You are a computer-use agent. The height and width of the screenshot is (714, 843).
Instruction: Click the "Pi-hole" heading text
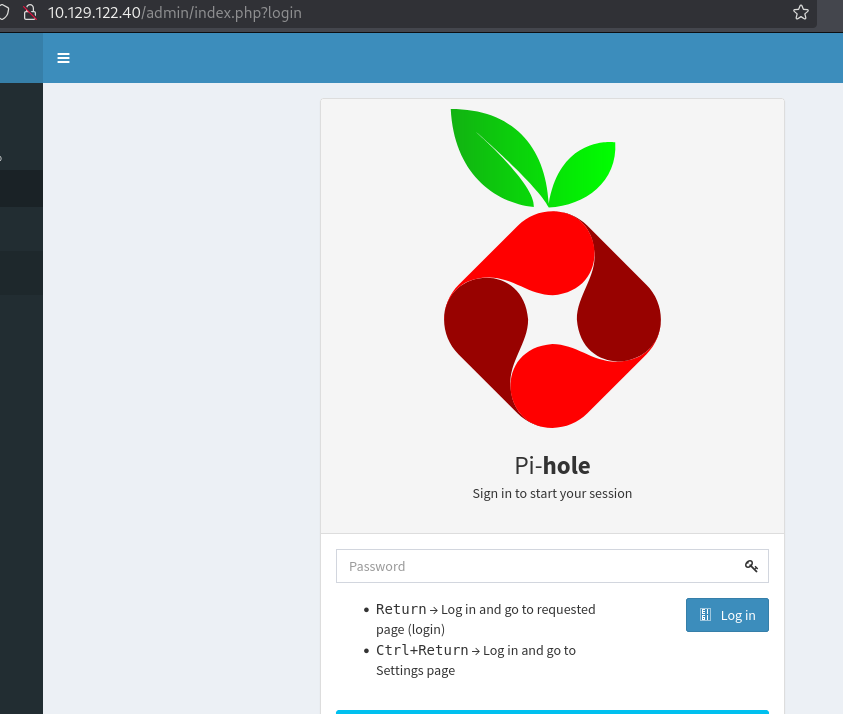coord(552,466)
